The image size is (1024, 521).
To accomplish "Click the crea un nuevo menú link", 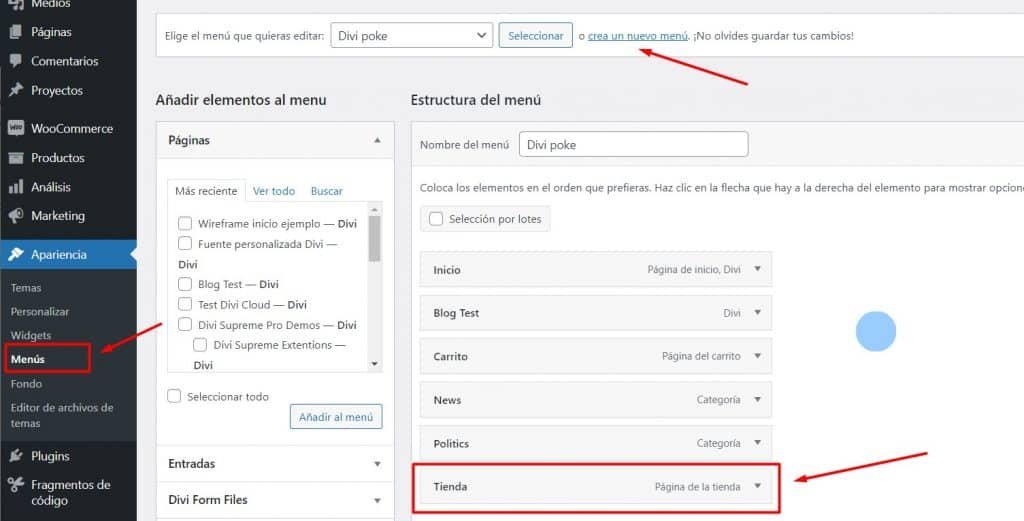I will (x=637, y=36).
